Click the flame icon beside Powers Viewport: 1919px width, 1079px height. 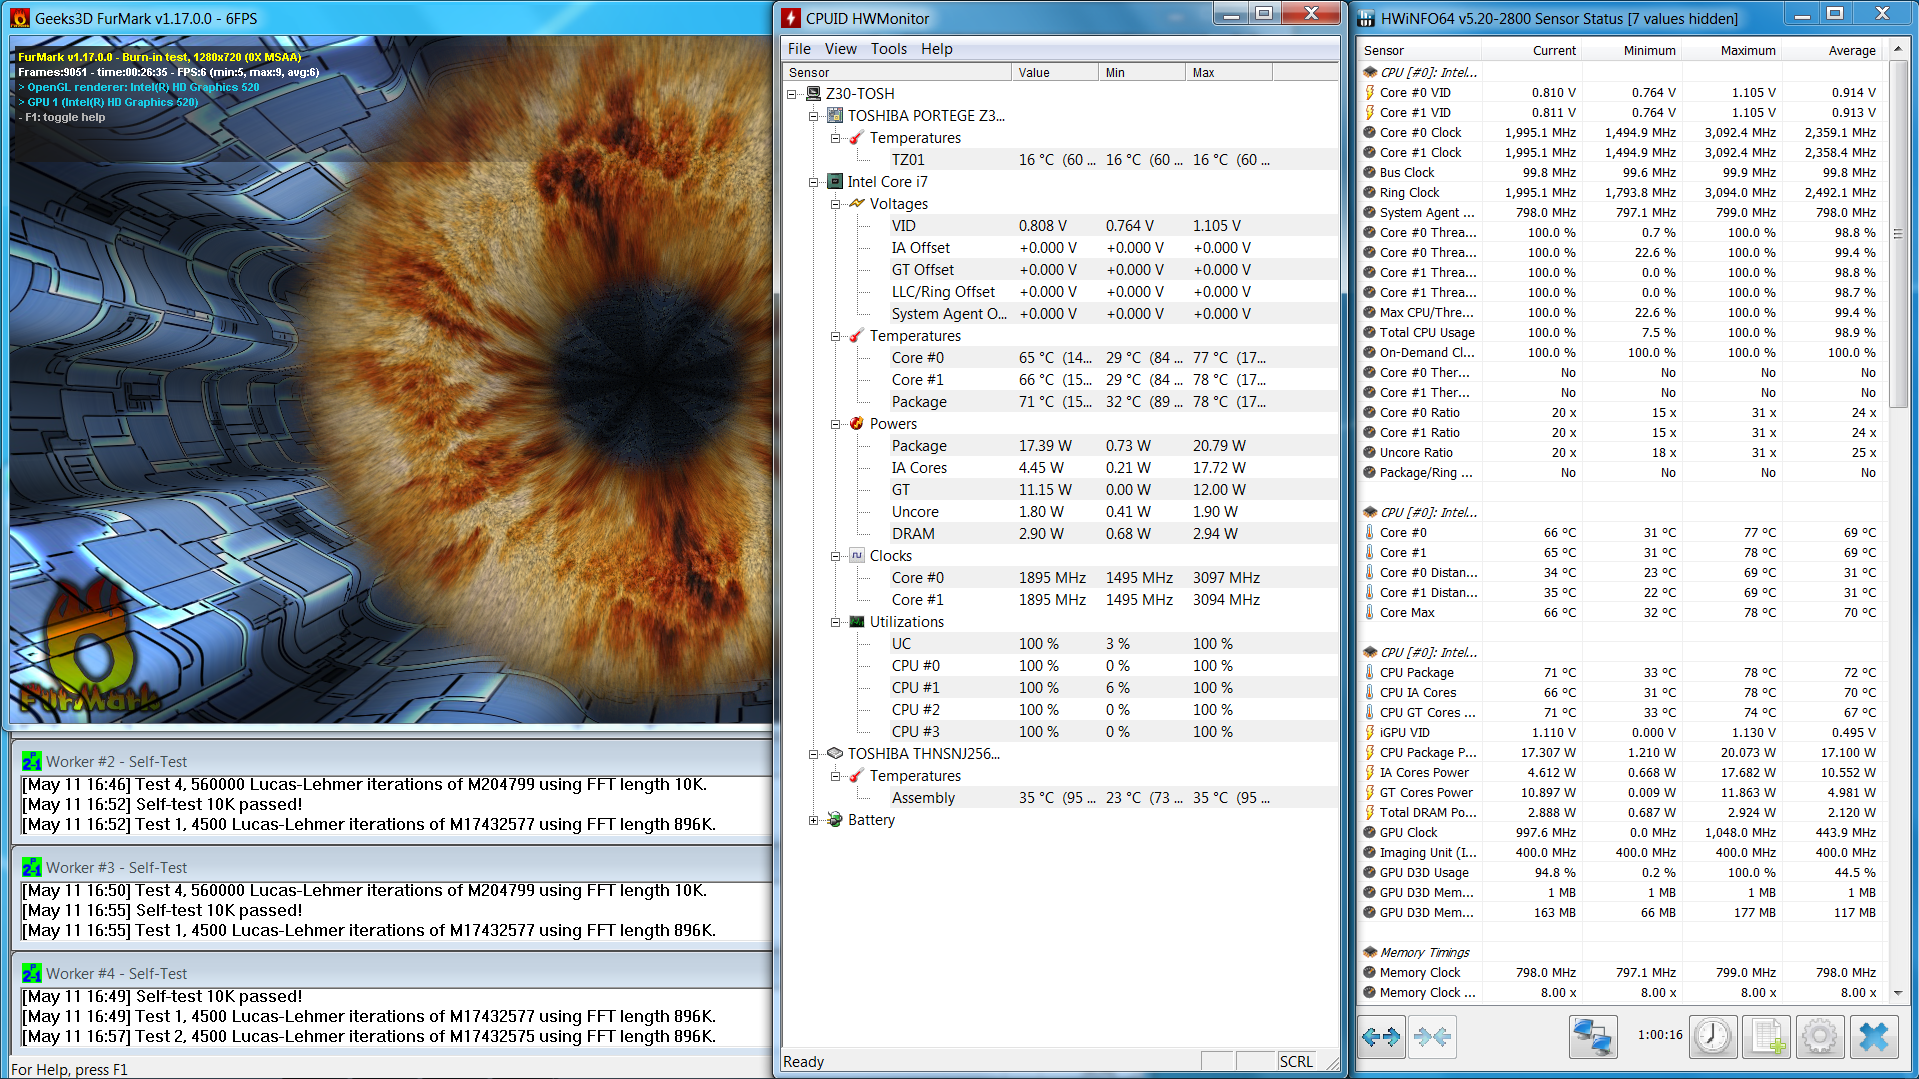pos(857,424)
